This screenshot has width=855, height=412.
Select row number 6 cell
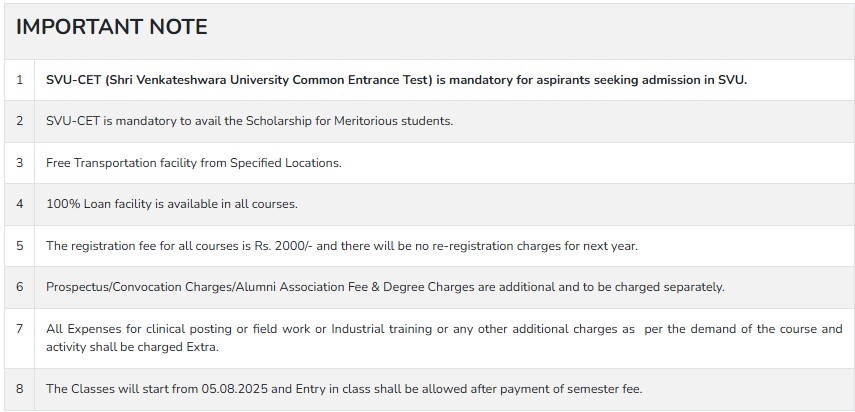20,287
